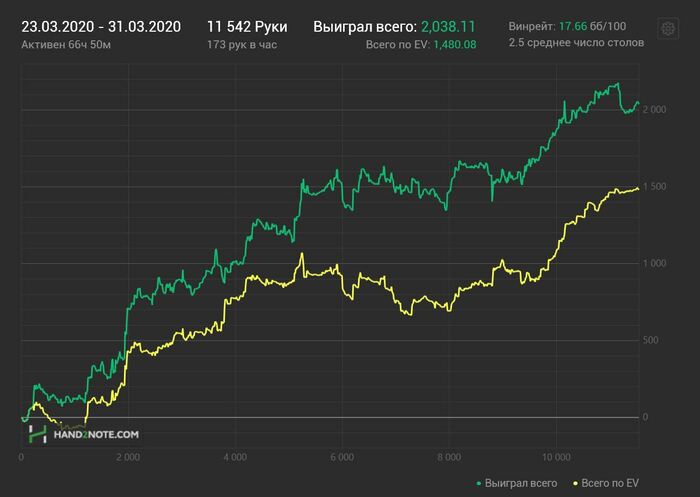Click the date range 23.03.2020 - 31.03.2020

click(101, 27)
